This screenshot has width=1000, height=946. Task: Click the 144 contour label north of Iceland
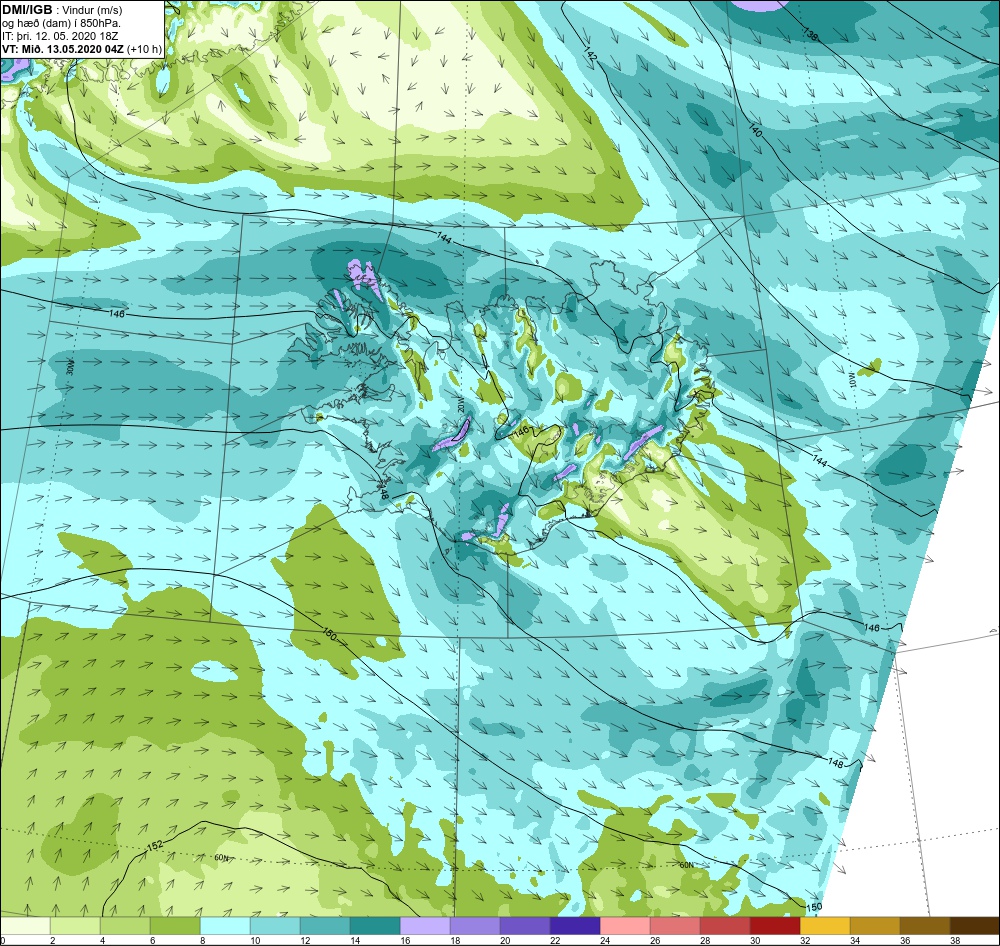pyautogui.click(x=445, y=237)
